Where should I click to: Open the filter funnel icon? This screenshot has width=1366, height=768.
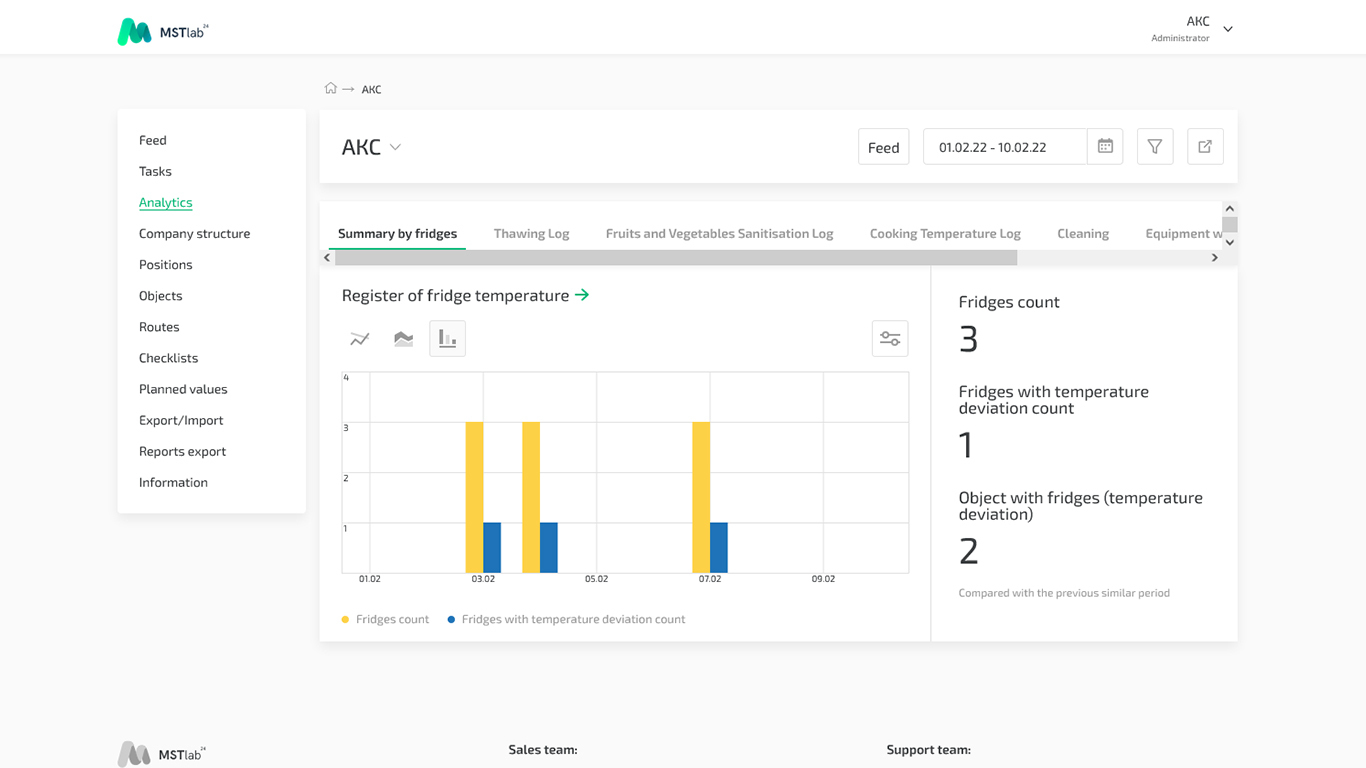point(1155,147)
